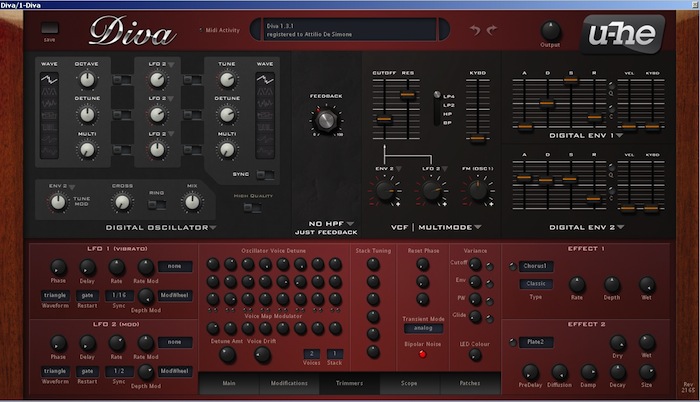Click LFO 1 Depth Mod ModWheel button
Viewport: 700px width, 402px height.
175,296
